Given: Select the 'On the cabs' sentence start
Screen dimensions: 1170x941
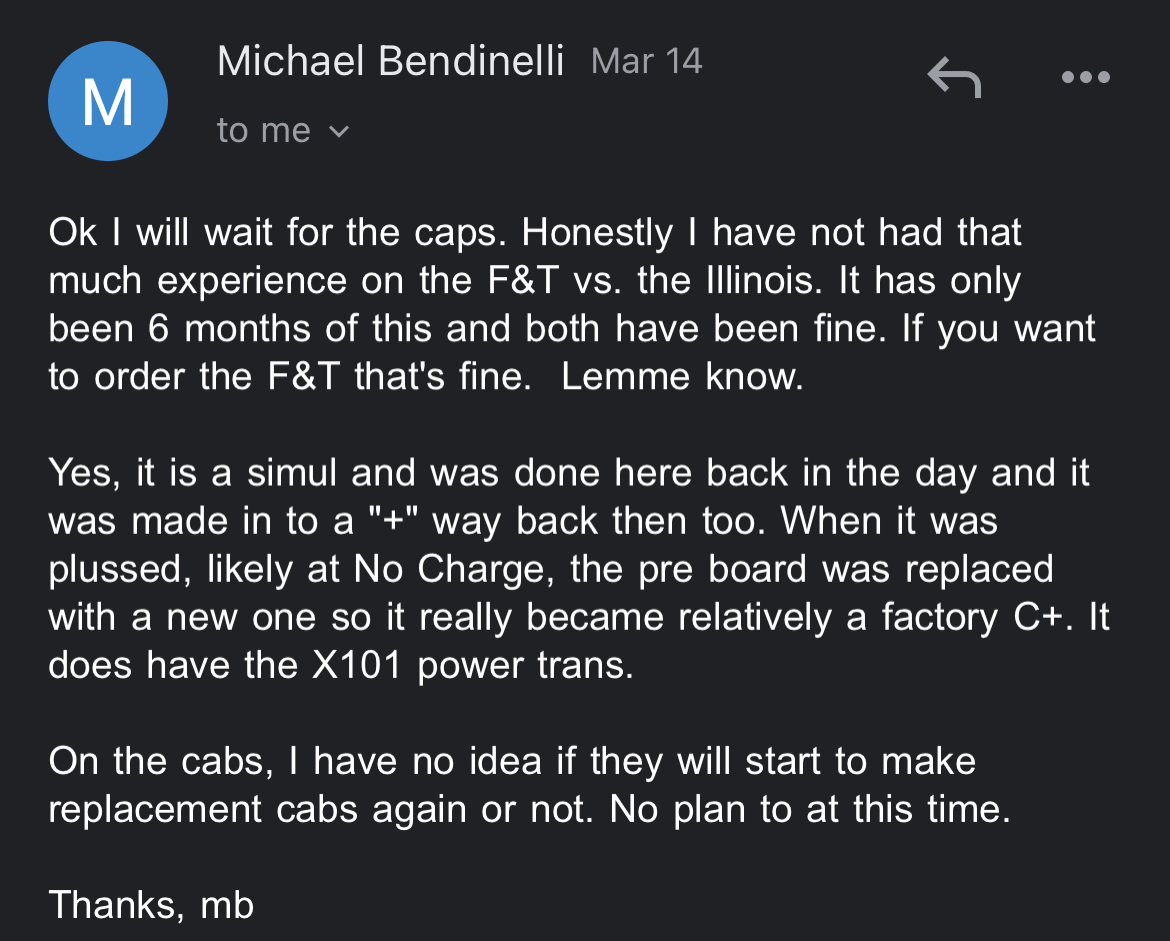Looking at the screenshot, I should pyautogui.click(x=161, y=761).
